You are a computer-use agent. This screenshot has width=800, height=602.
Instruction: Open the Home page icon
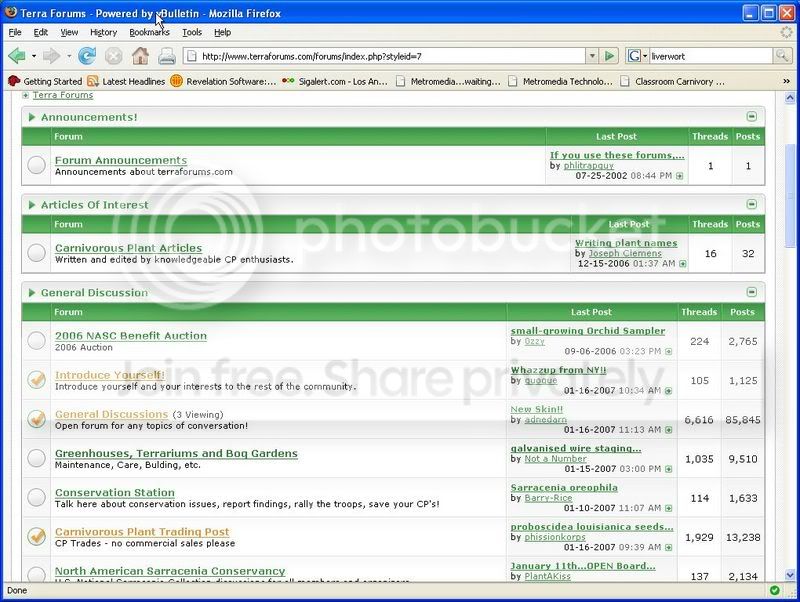(x=140, y=55)
